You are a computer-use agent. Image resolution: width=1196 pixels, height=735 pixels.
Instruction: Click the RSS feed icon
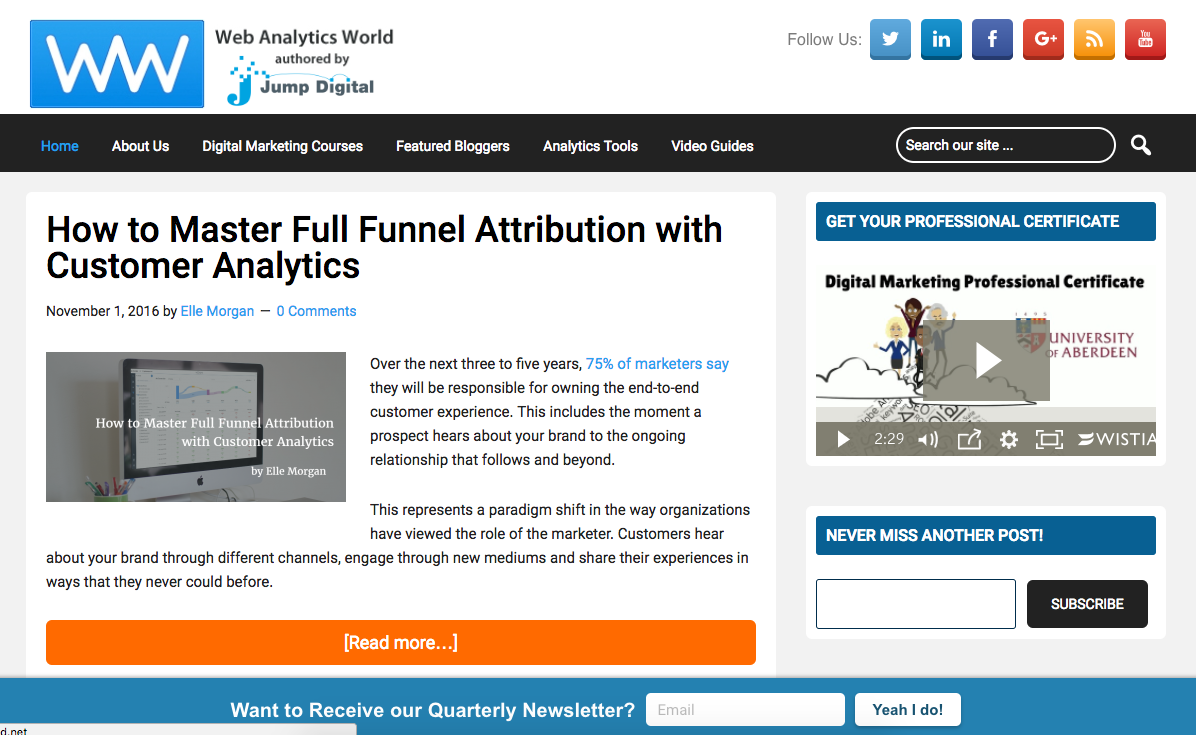[1094, 39]
